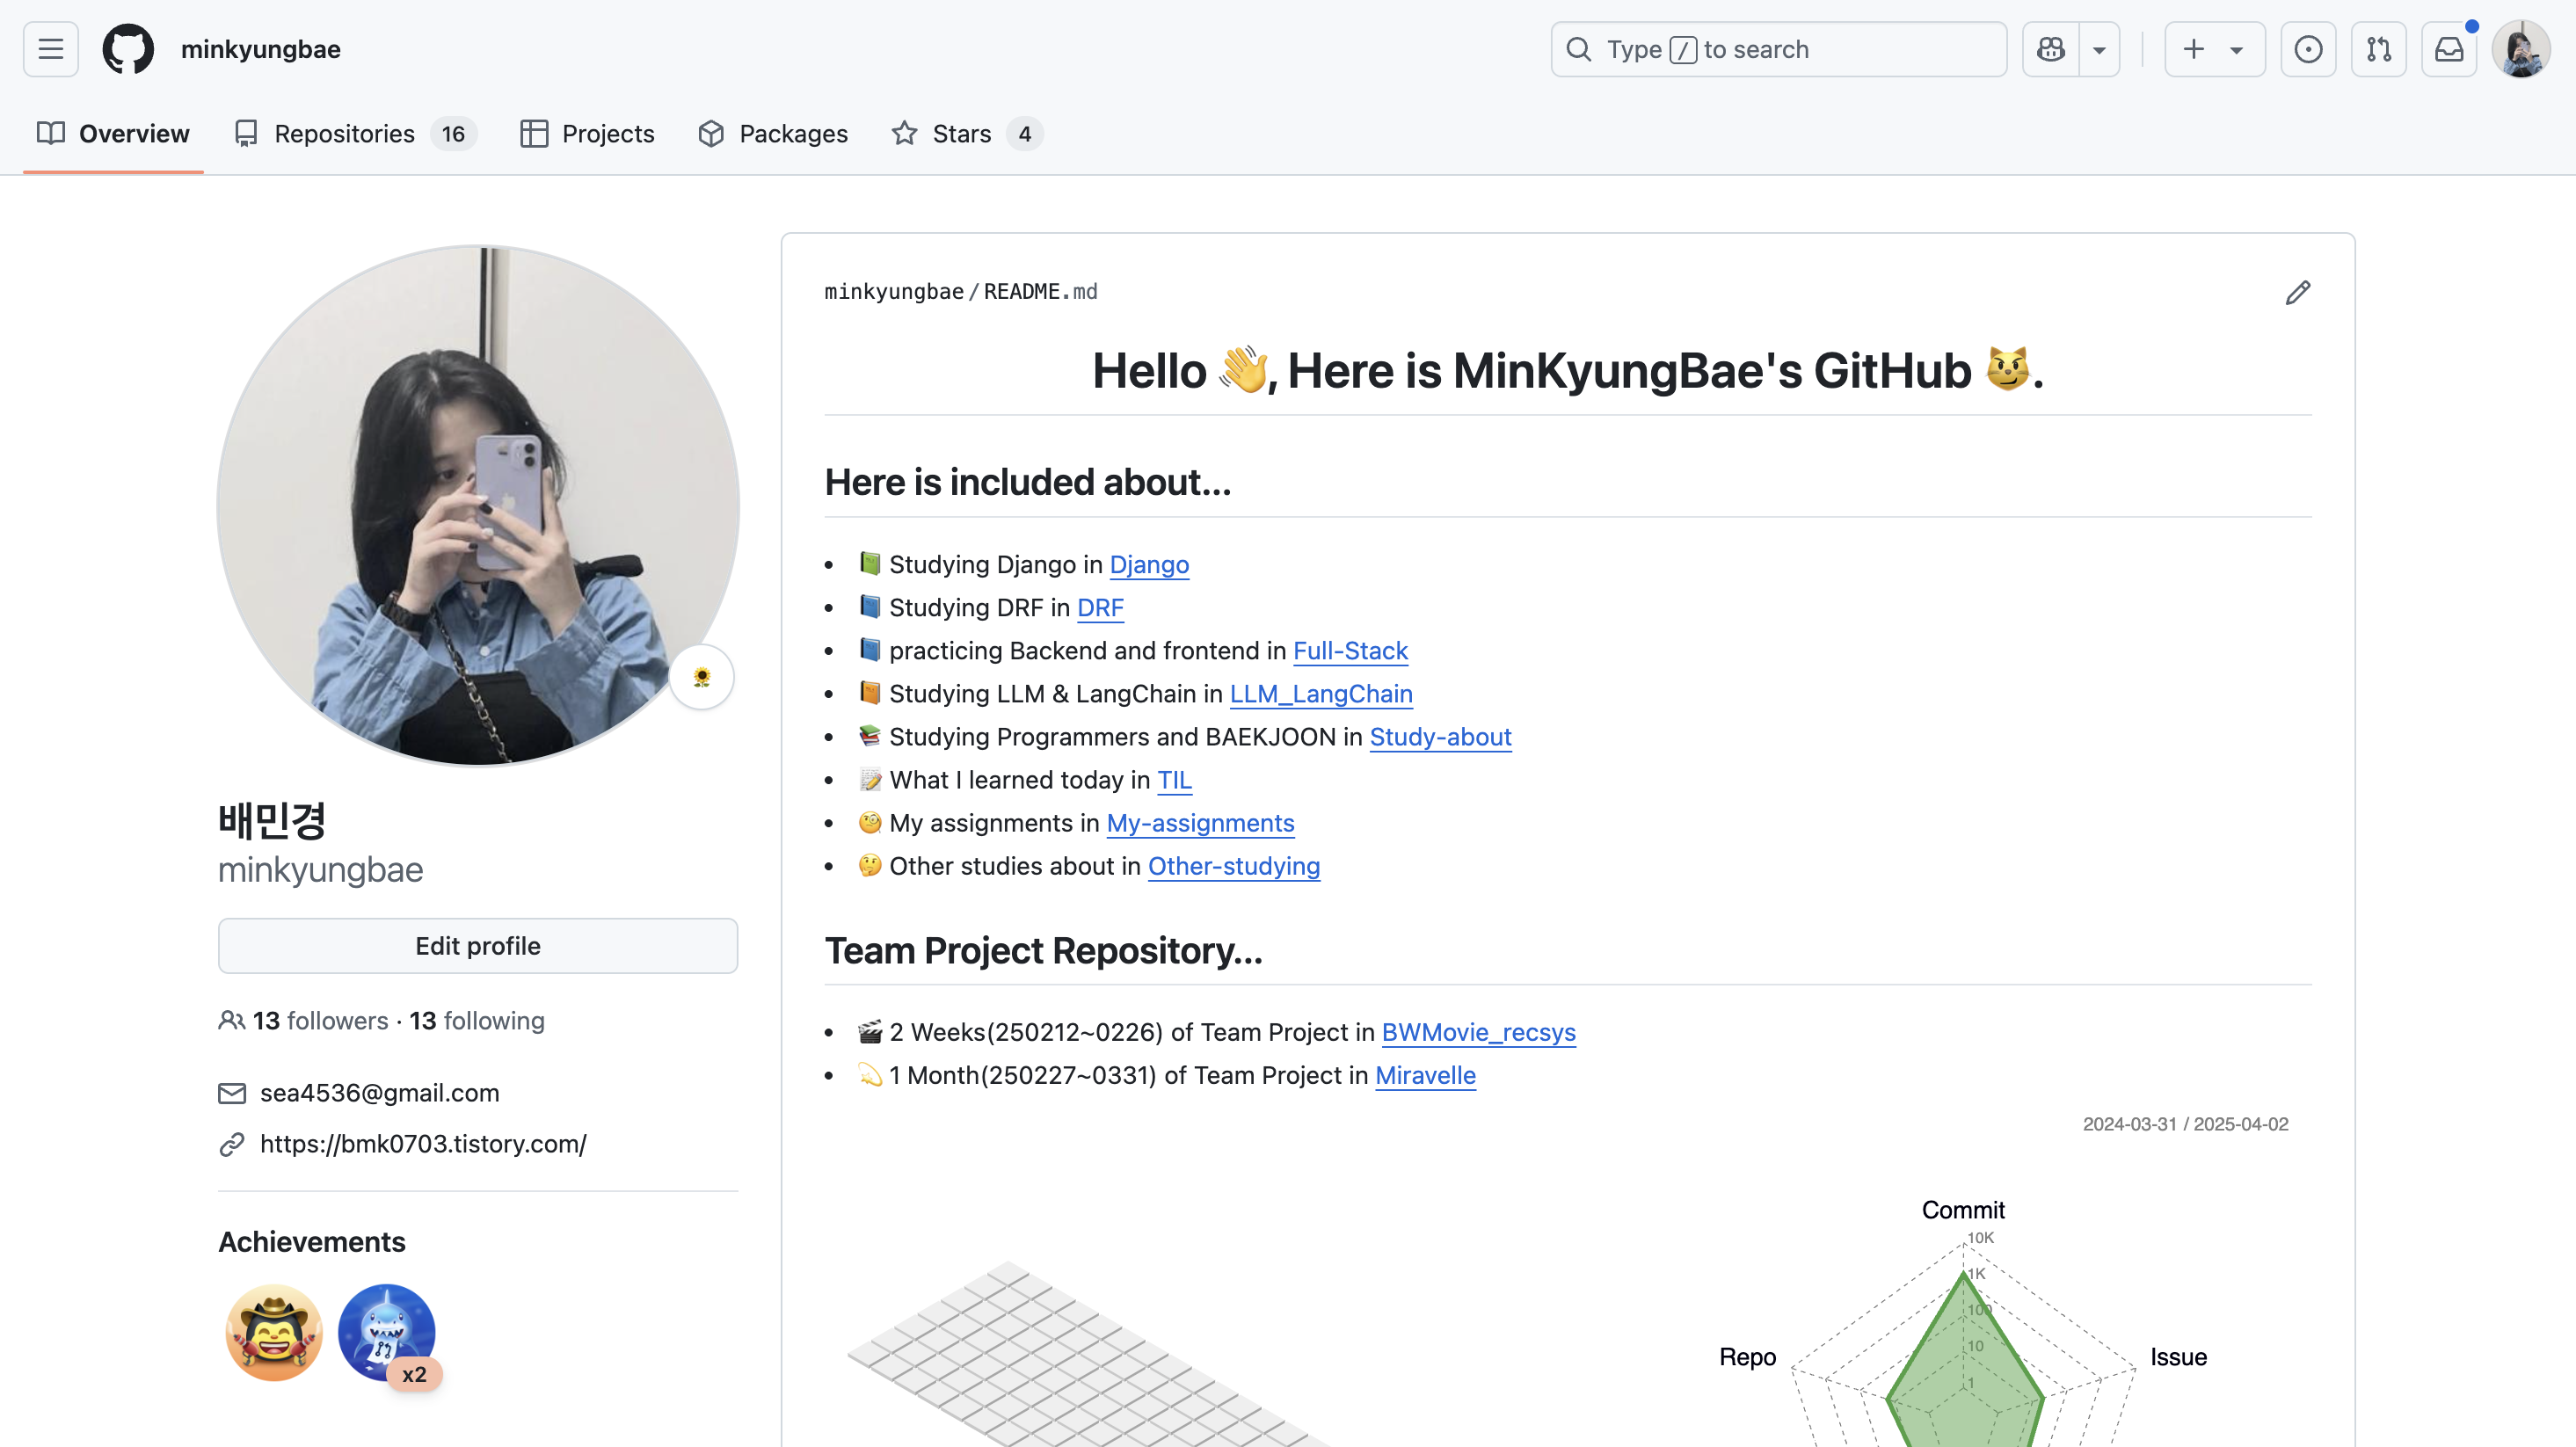This screenshot has height=1447, width=2576.
Task: Edit README with the pencil icon
Action: [2297, 292]
